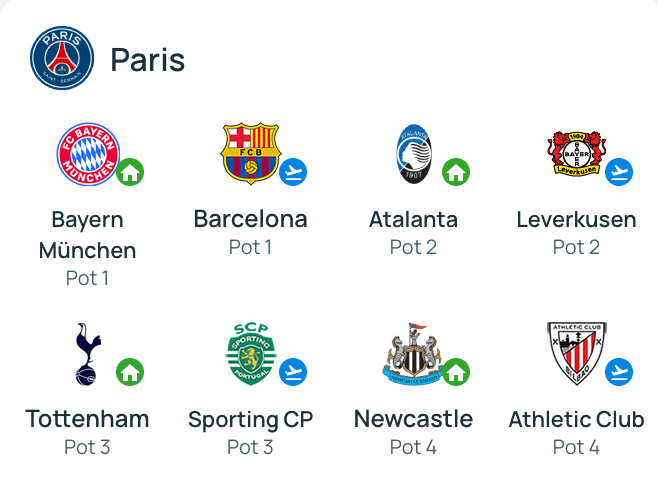Select the Barcelona club crest

click(250, 154)
